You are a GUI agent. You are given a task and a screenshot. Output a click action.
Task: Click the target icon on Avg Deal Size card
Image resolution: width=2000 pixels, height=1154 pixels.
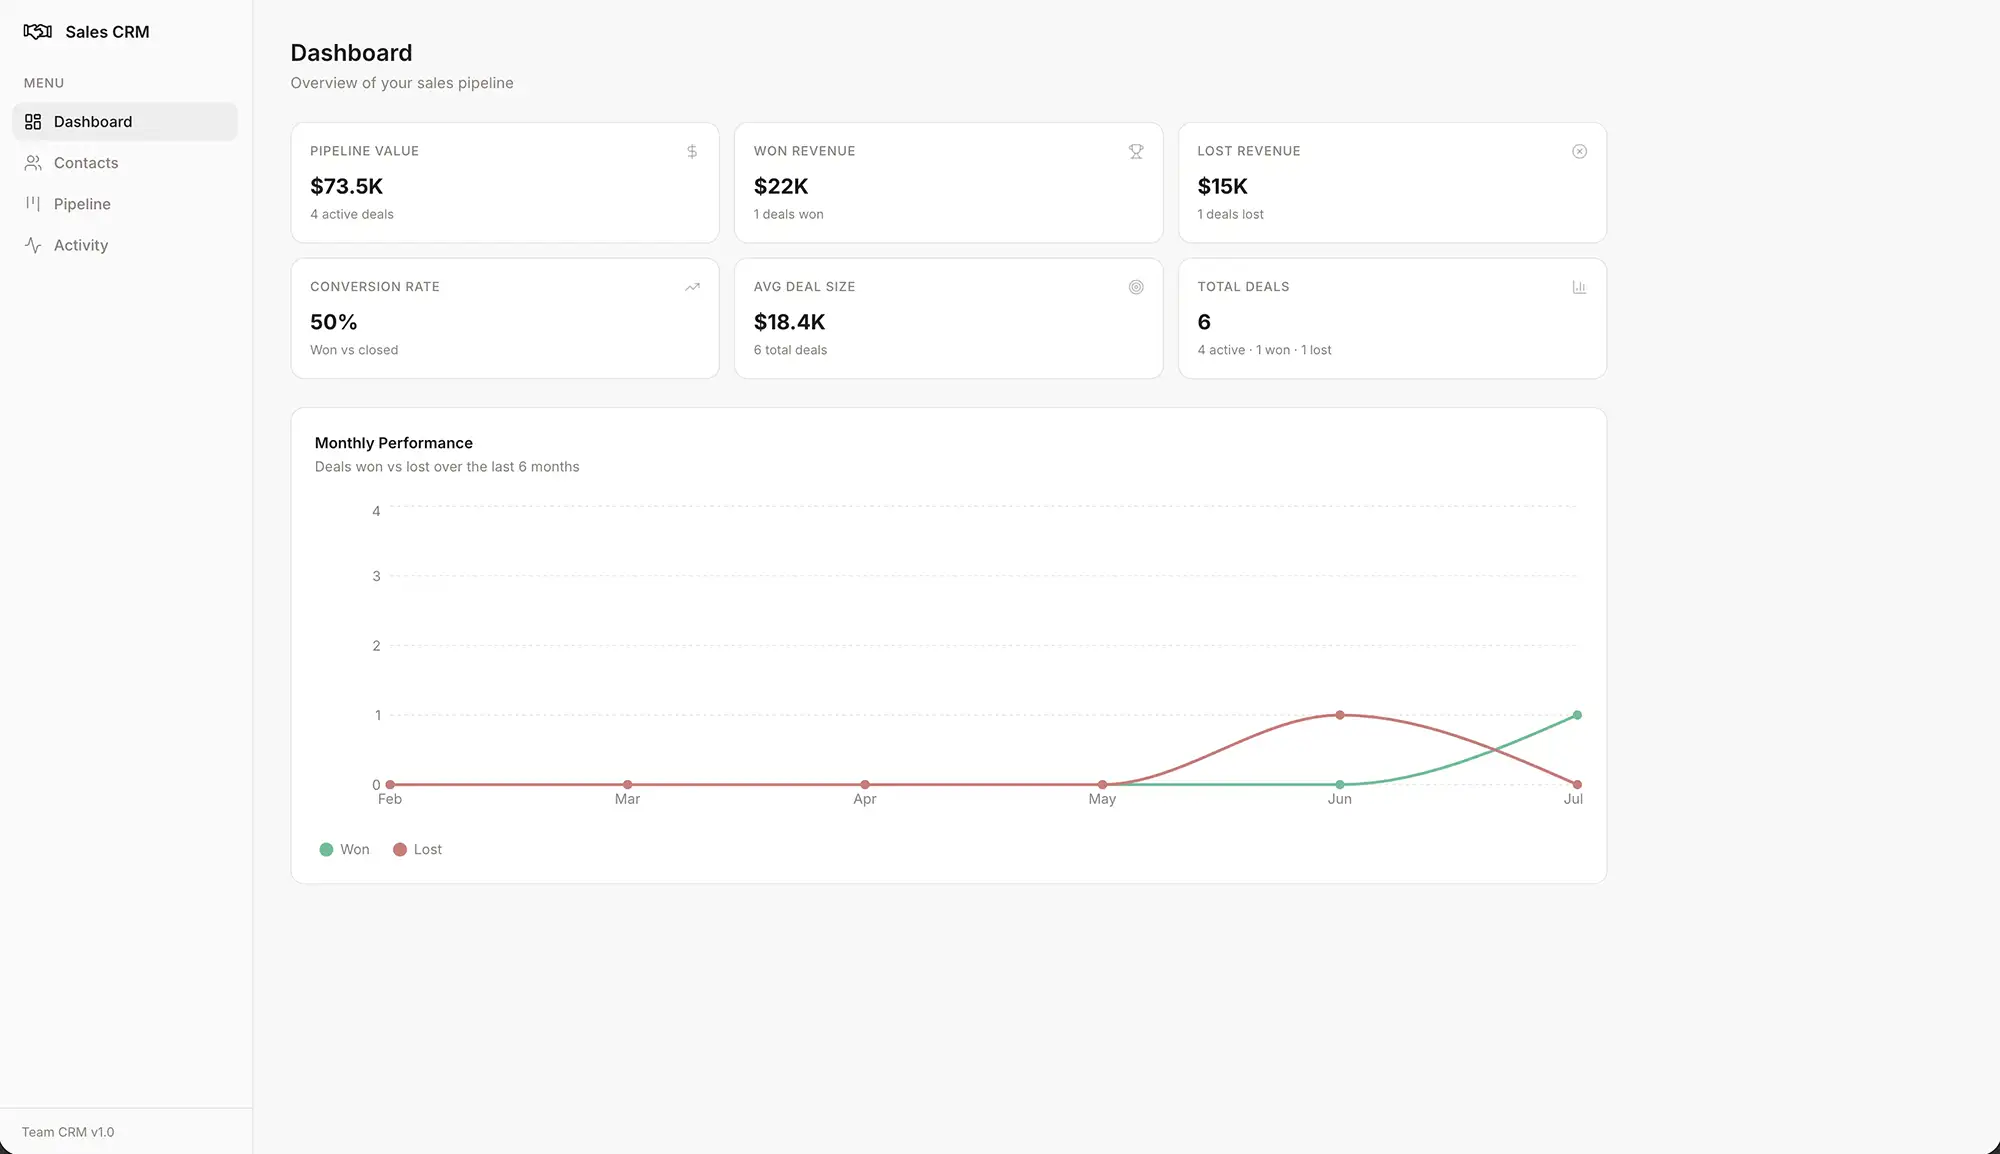[1136, 287]
